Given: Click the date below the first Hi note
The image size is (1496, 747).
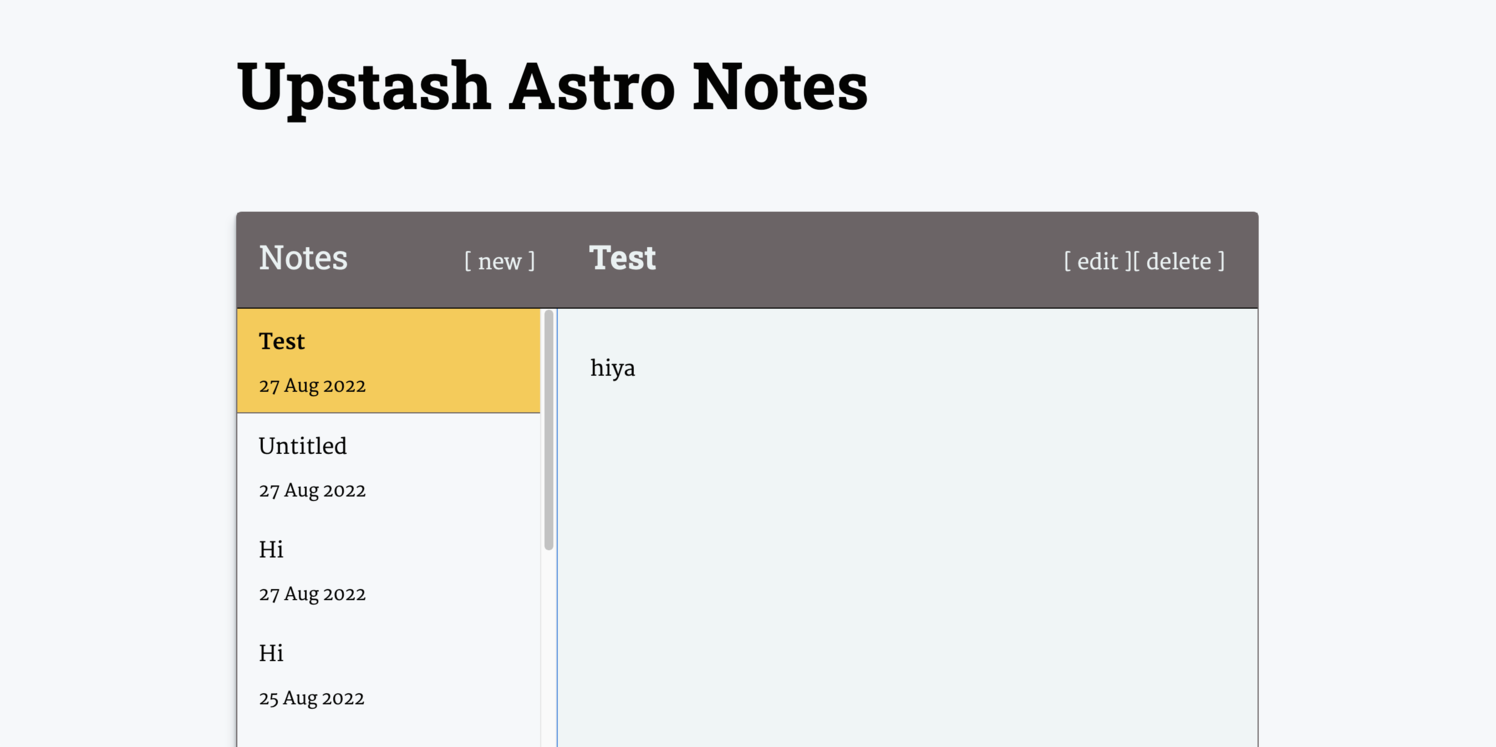Looking at the screenshot, I should coord(312,593).
